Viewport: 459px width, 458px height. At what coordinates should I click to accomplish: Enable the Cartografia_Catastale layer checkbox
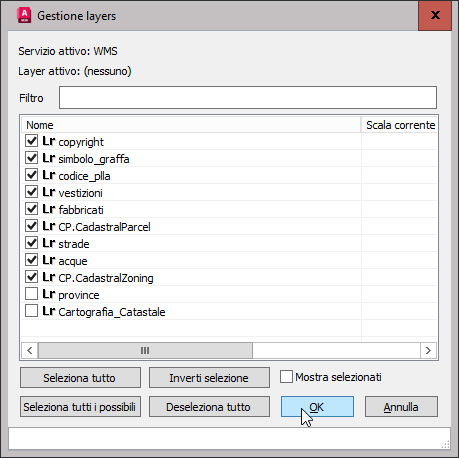click(x=32, y=311)
